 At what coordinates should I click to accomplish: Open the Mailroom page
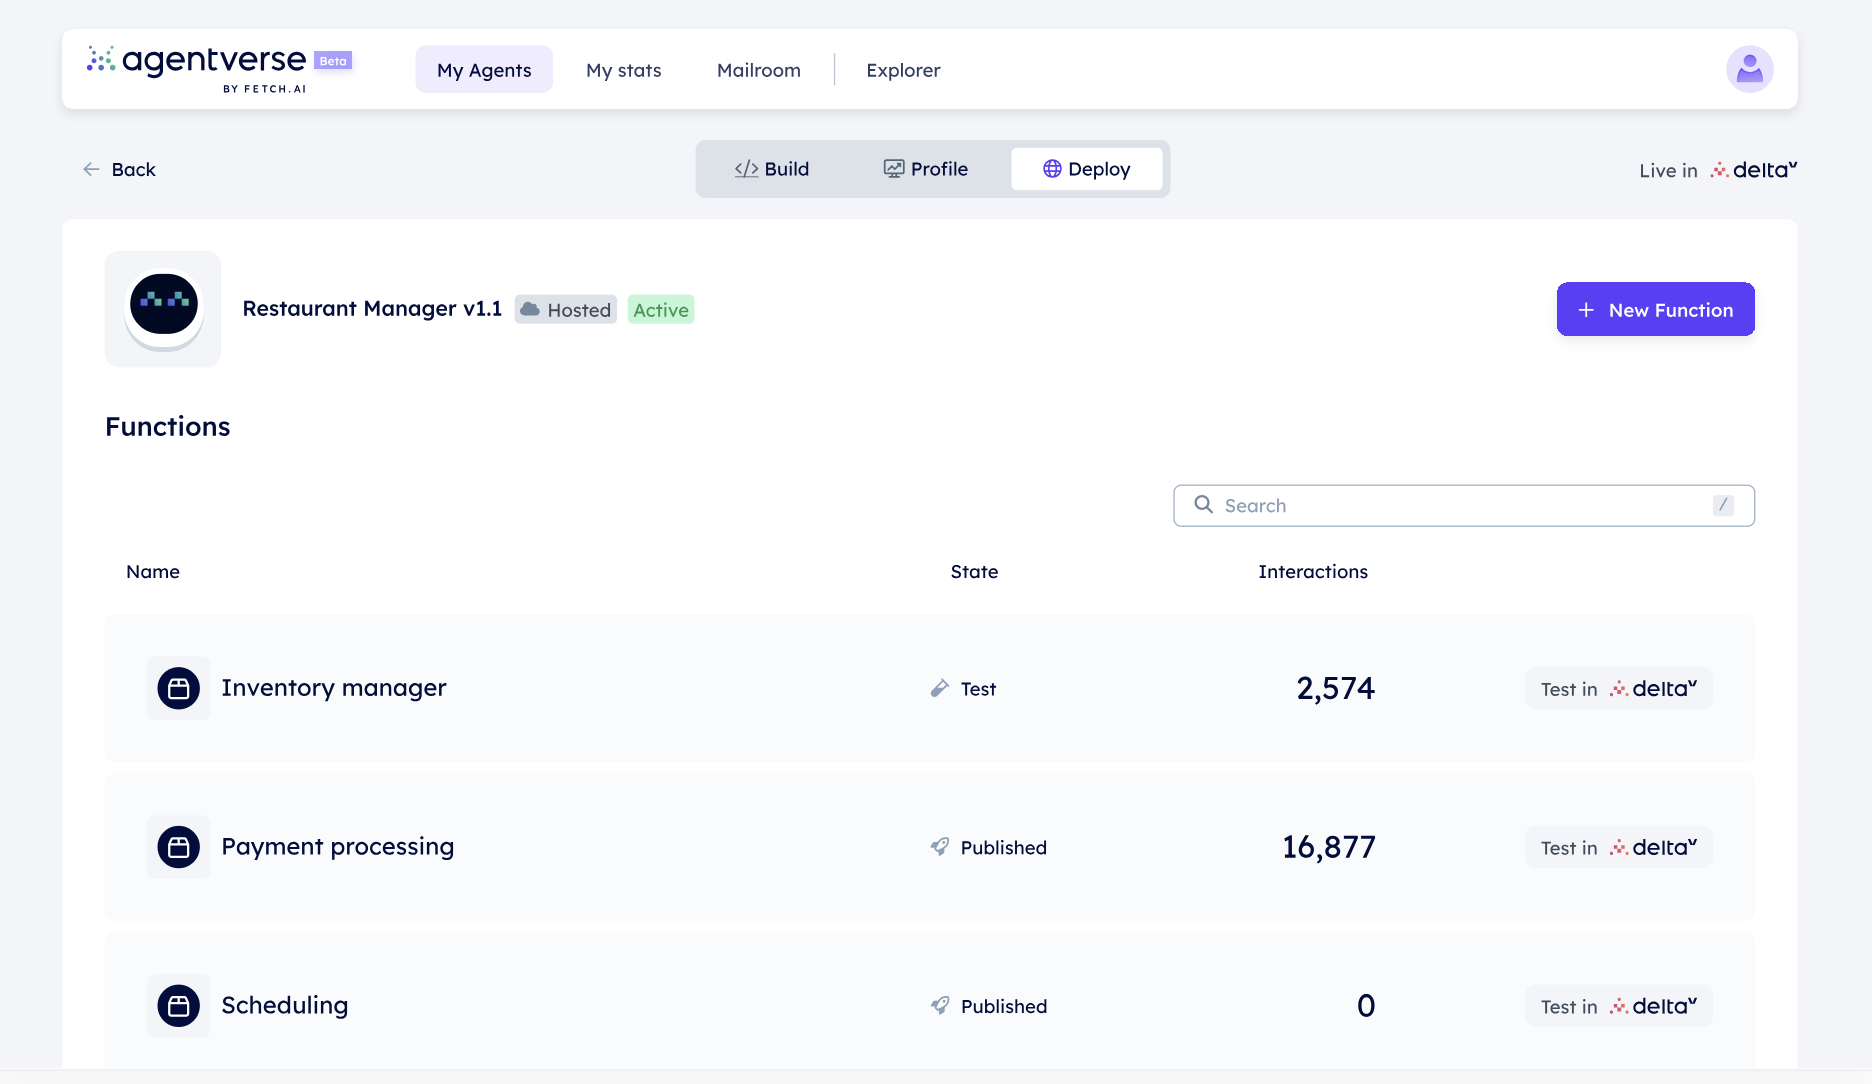(x=759, y=69)
